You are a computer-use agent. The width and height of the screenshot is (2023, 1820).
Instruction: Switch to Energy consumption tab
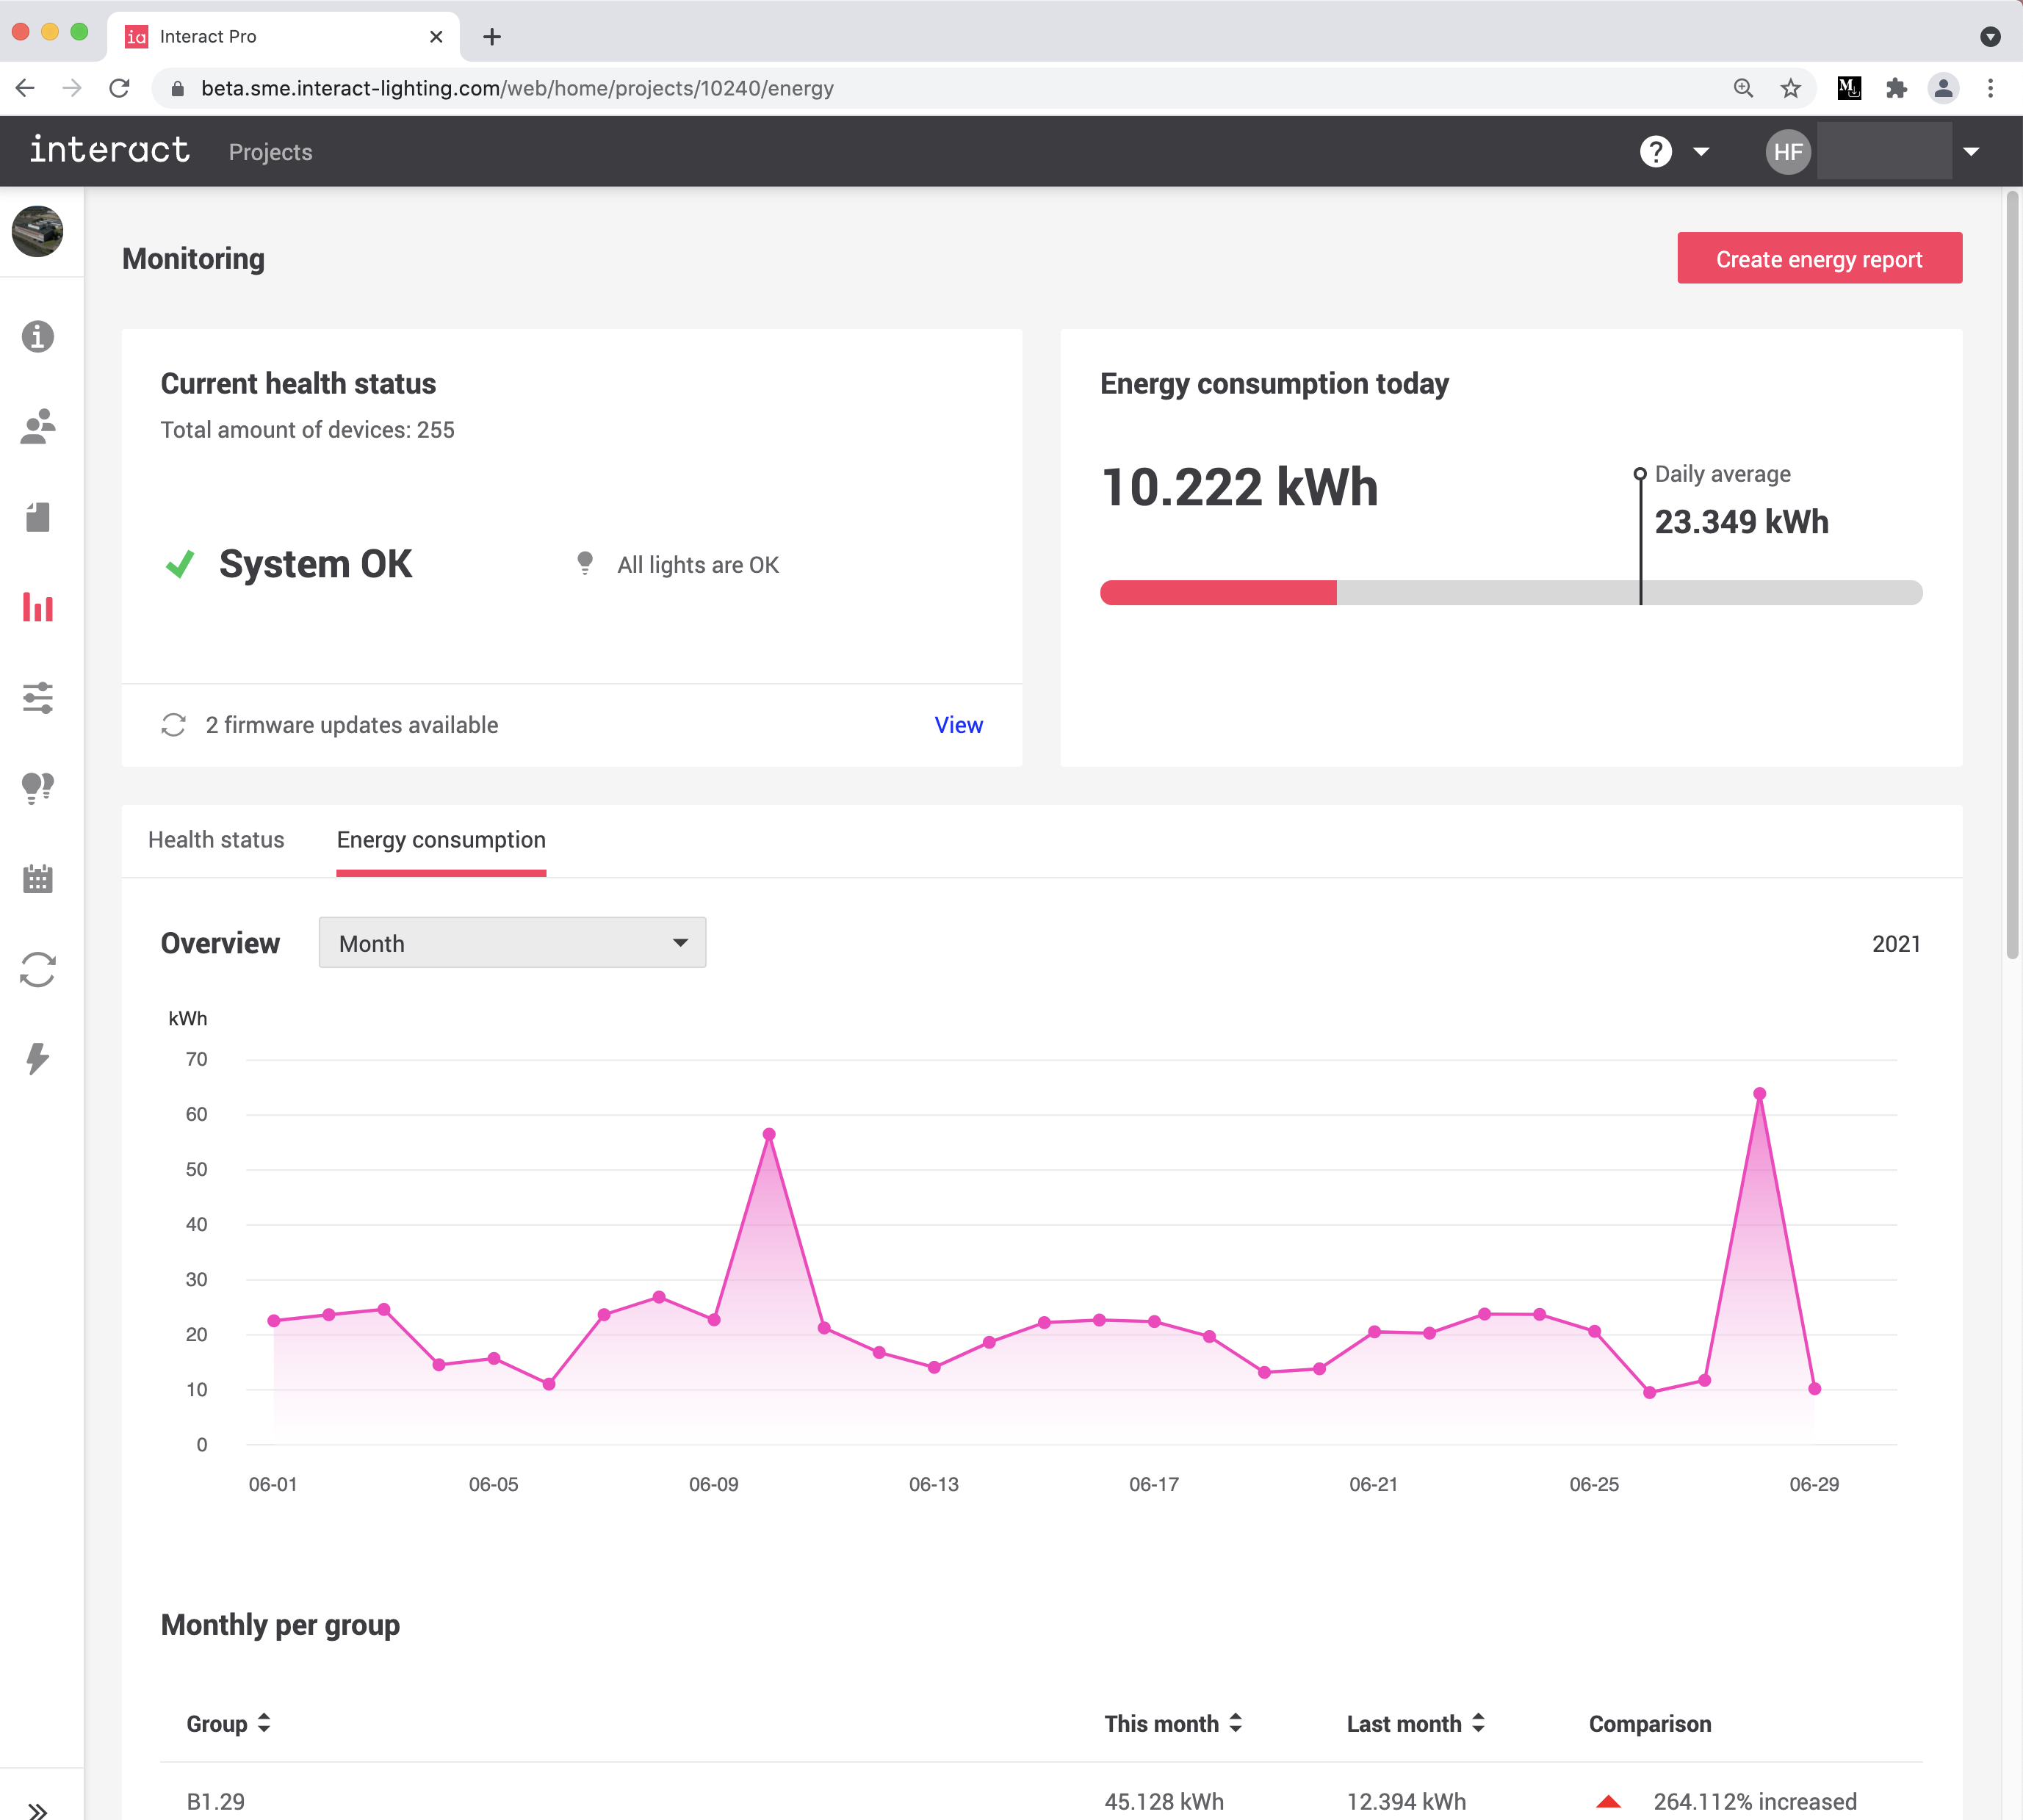pos(441,840)
